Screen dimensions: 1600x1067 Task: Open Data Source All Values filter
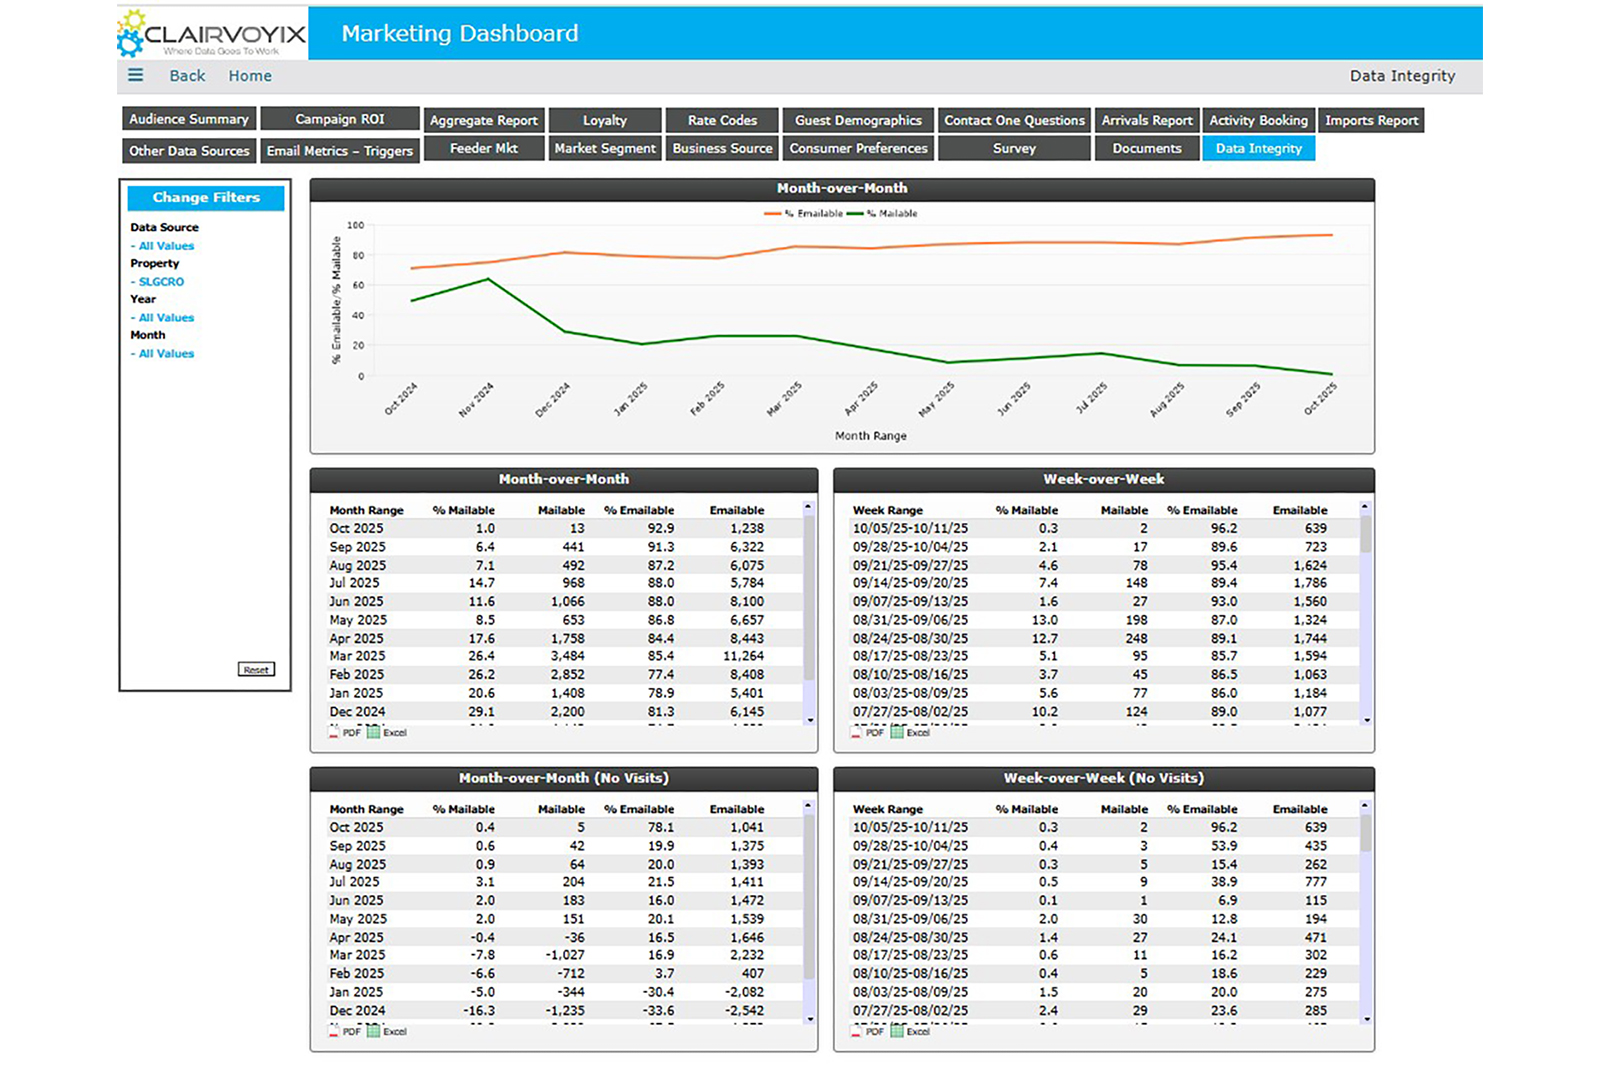[x=166, y=246]
